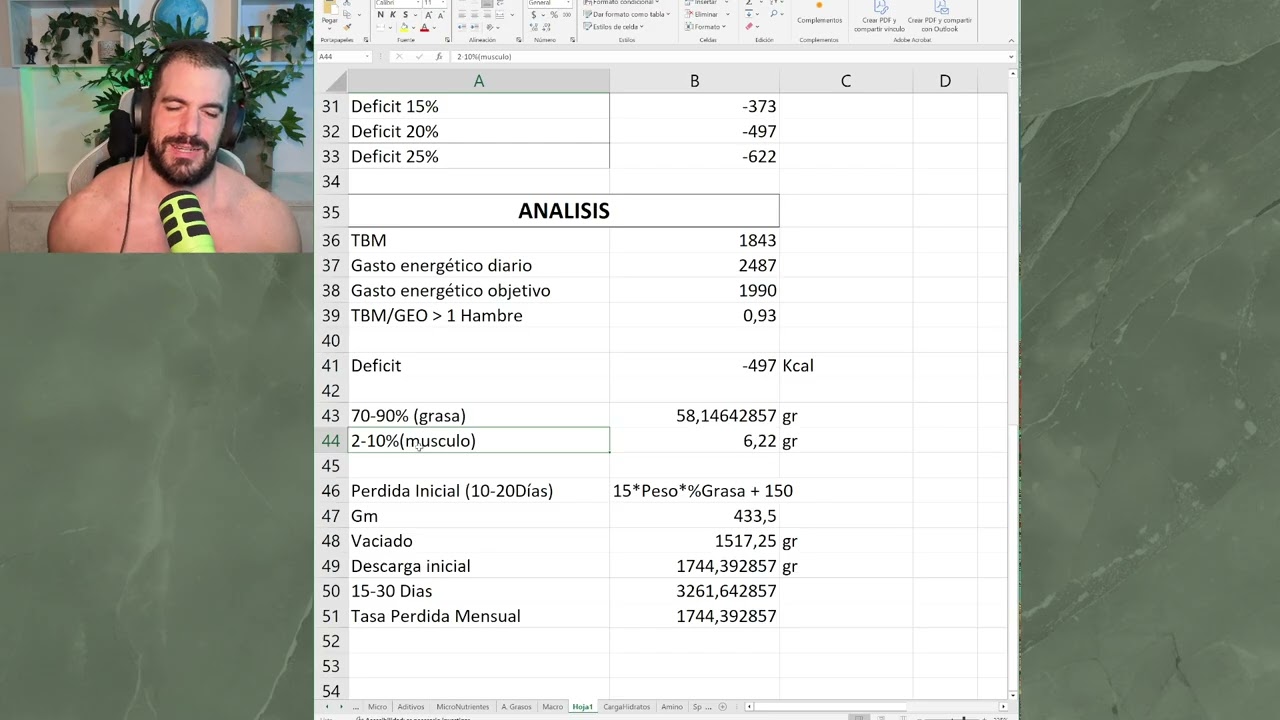Image resolution: width=1280 pixels, height=720 pixels.
Task: Click the next sheet navigation arrow
Action: [341, 707]
